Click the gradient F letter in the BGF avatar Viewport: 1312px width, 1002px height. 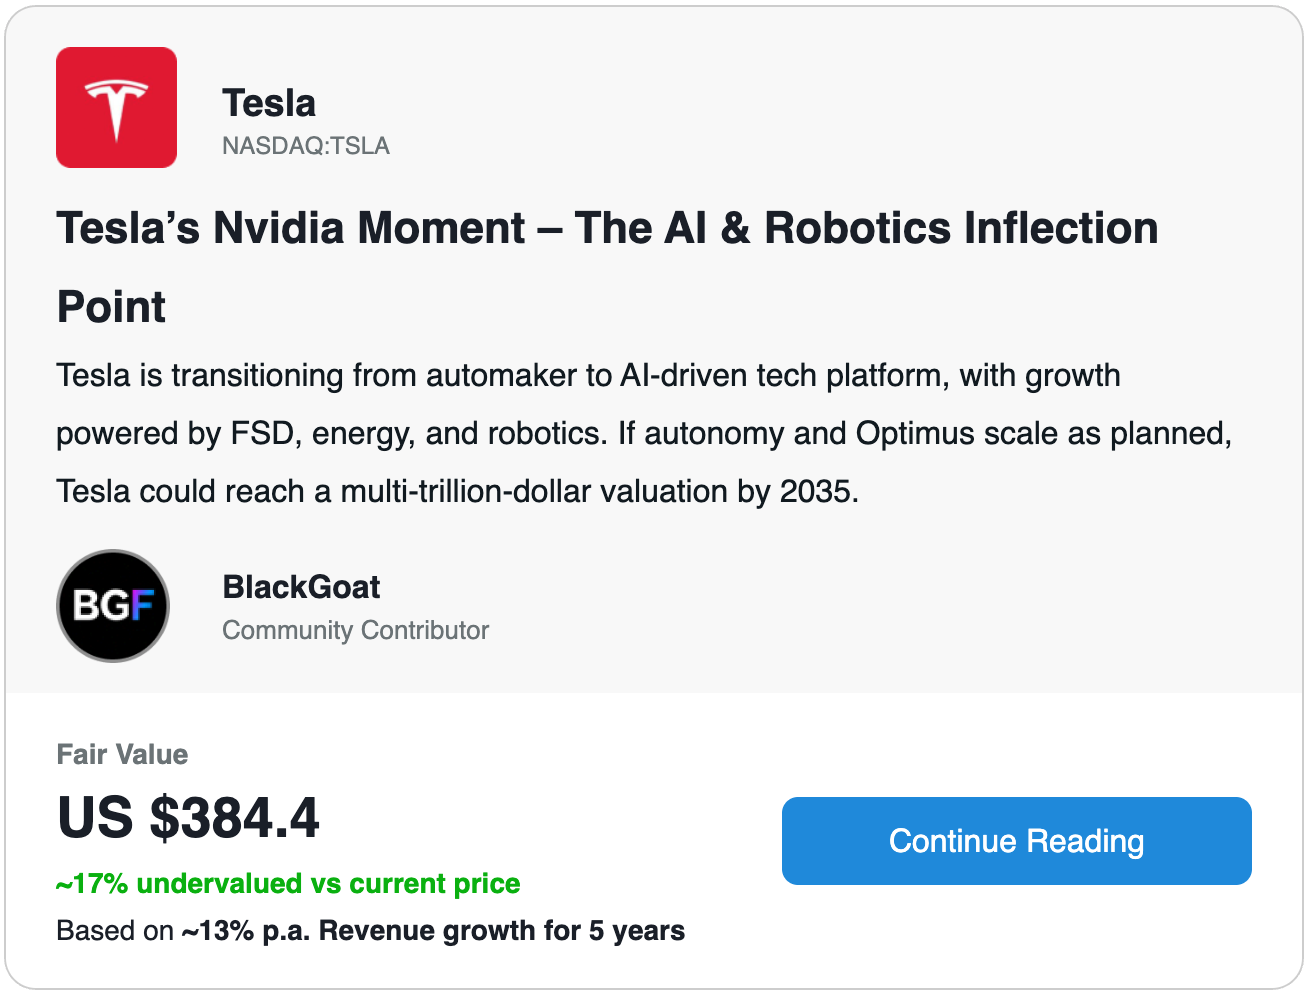pyautogui.click(x=142, y=605)
